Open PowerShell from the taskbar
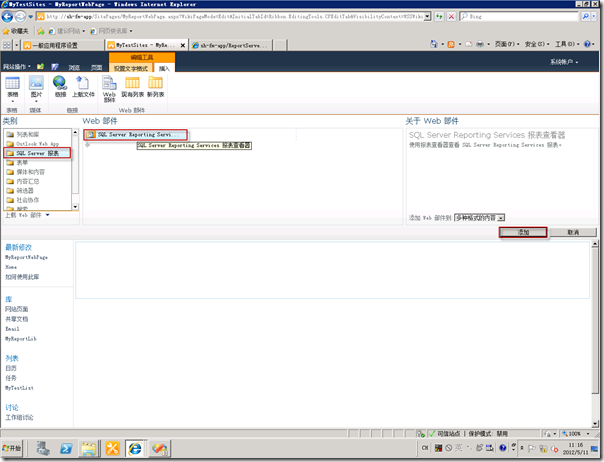This screenshot has height=462, width=604. (66, 449)
